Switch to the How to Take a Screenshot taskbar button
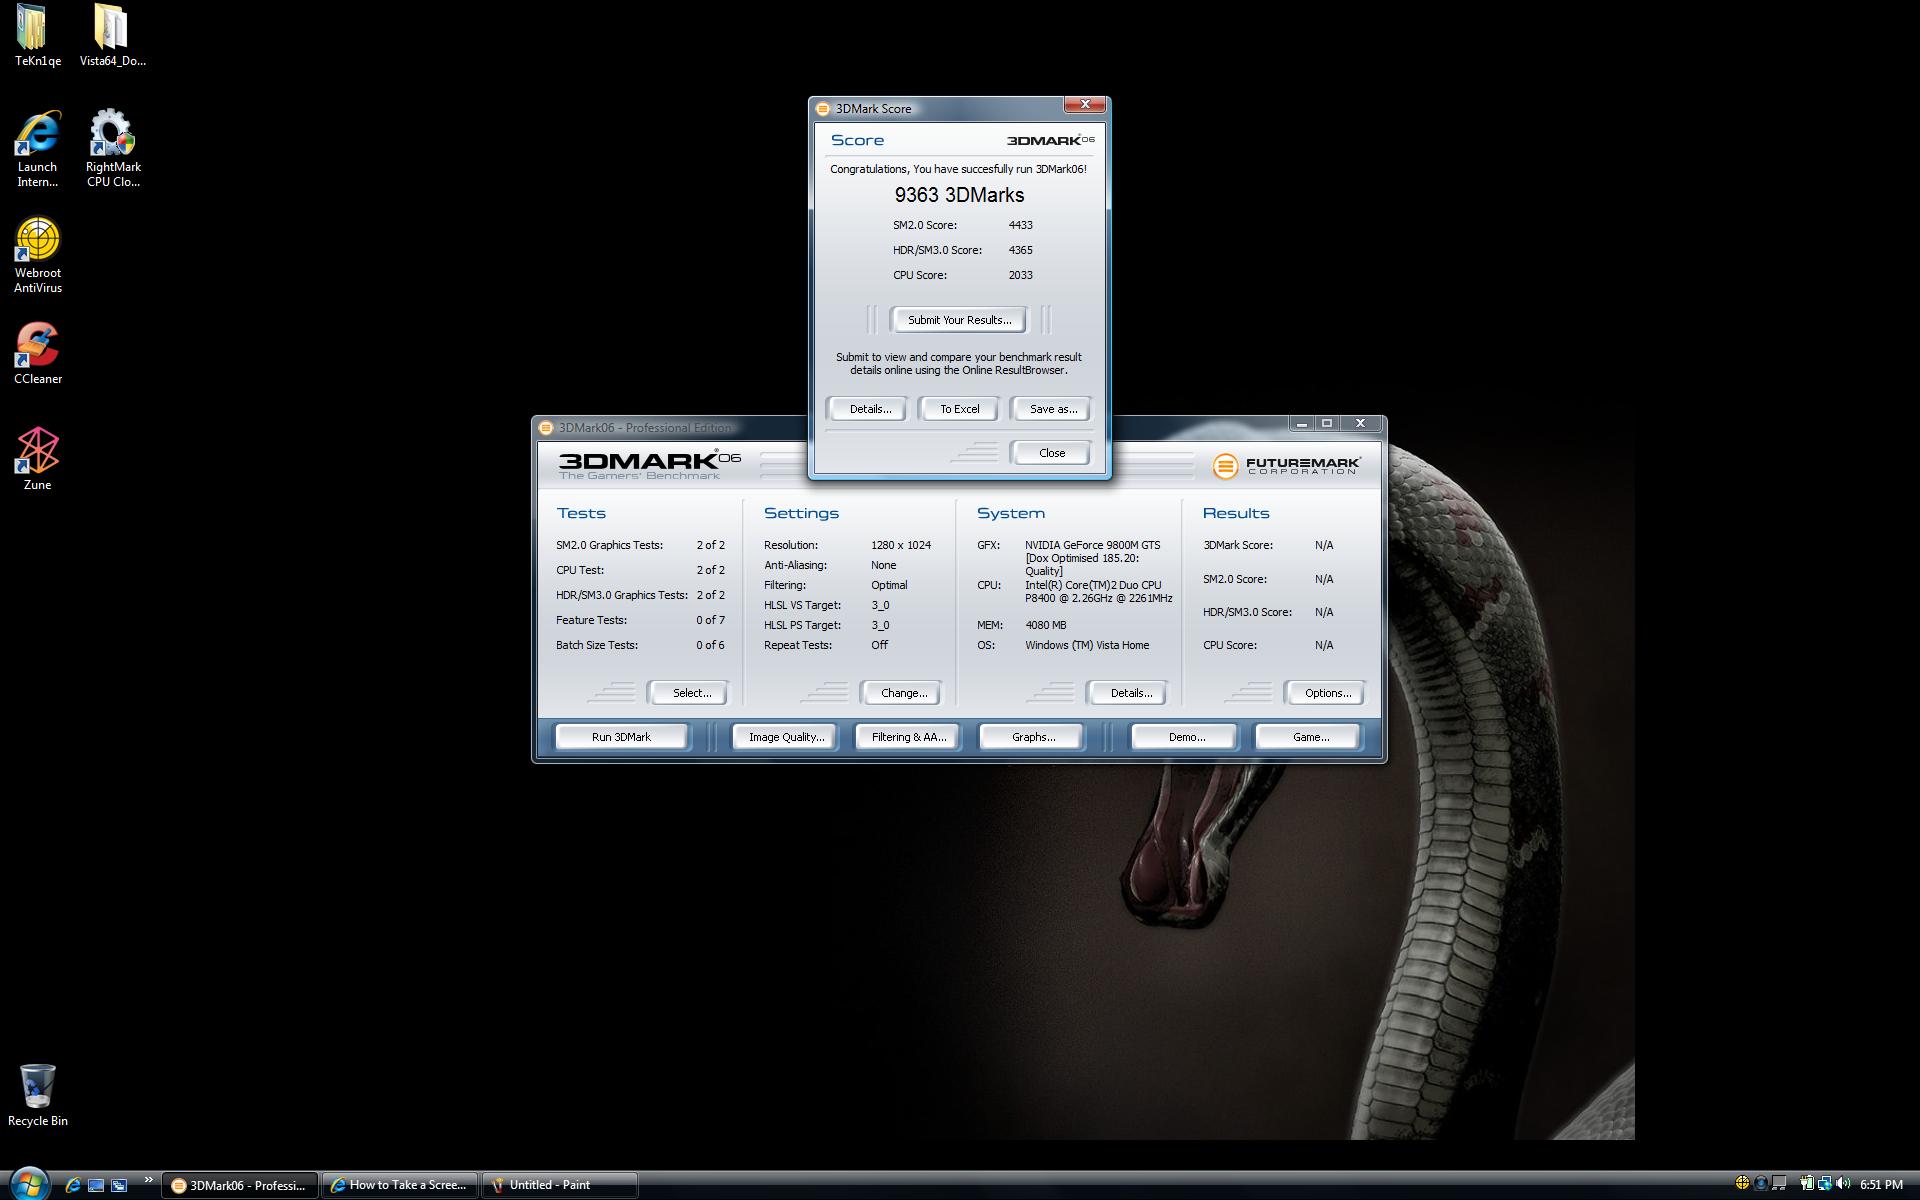The height and width of the screenshot is (1200, 1920). (400, 1185)
